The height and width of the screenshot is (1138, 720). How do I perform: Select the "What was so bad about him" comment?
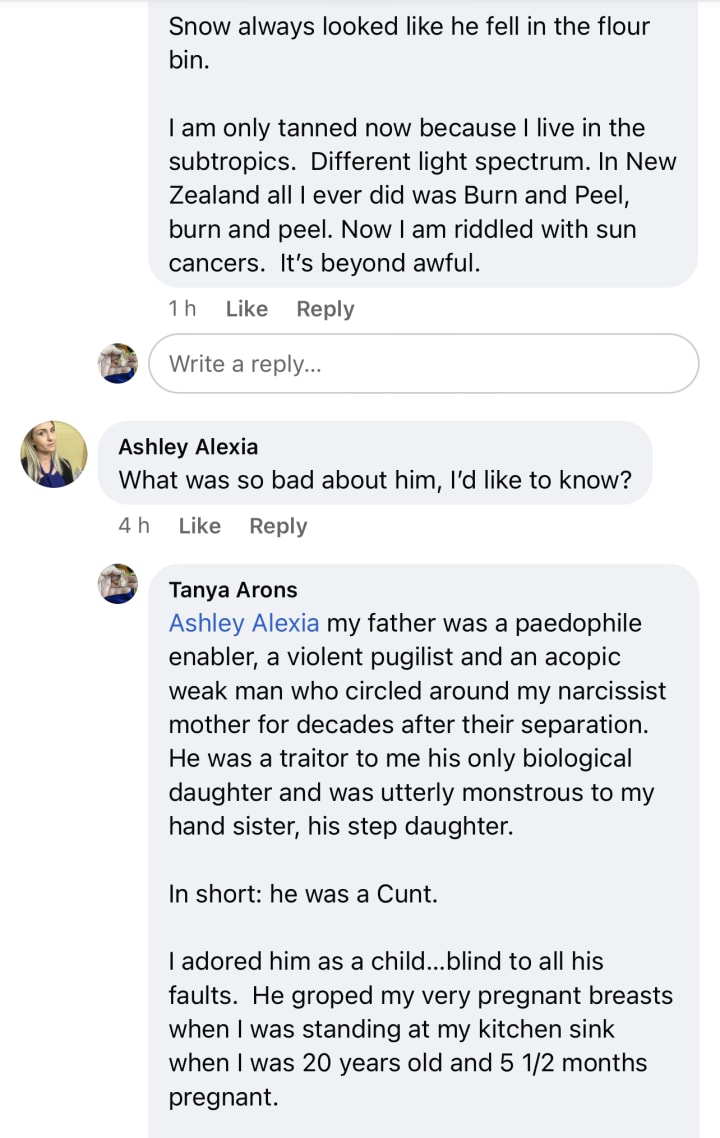375,480
